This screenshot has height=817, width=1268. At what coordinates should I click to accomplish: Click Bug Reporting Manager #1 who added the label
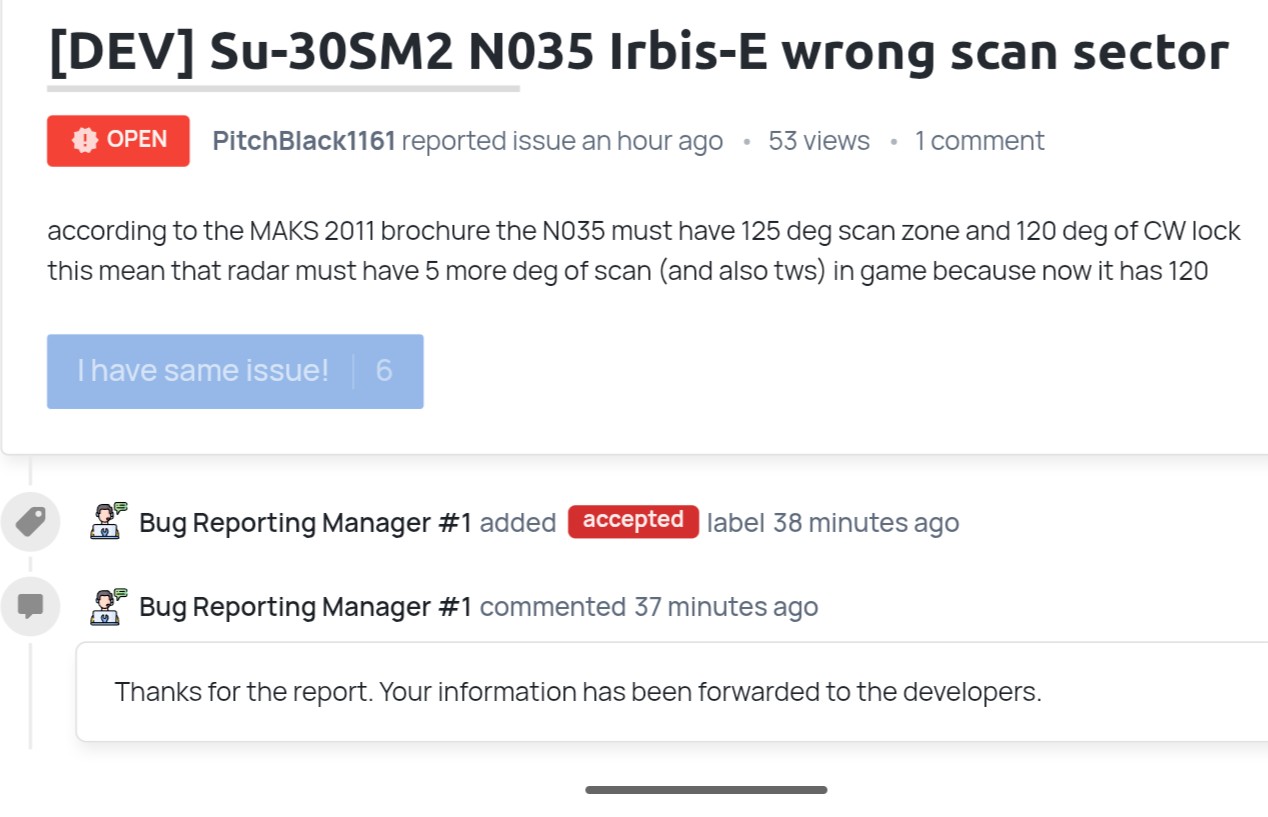tap(305, 523)
